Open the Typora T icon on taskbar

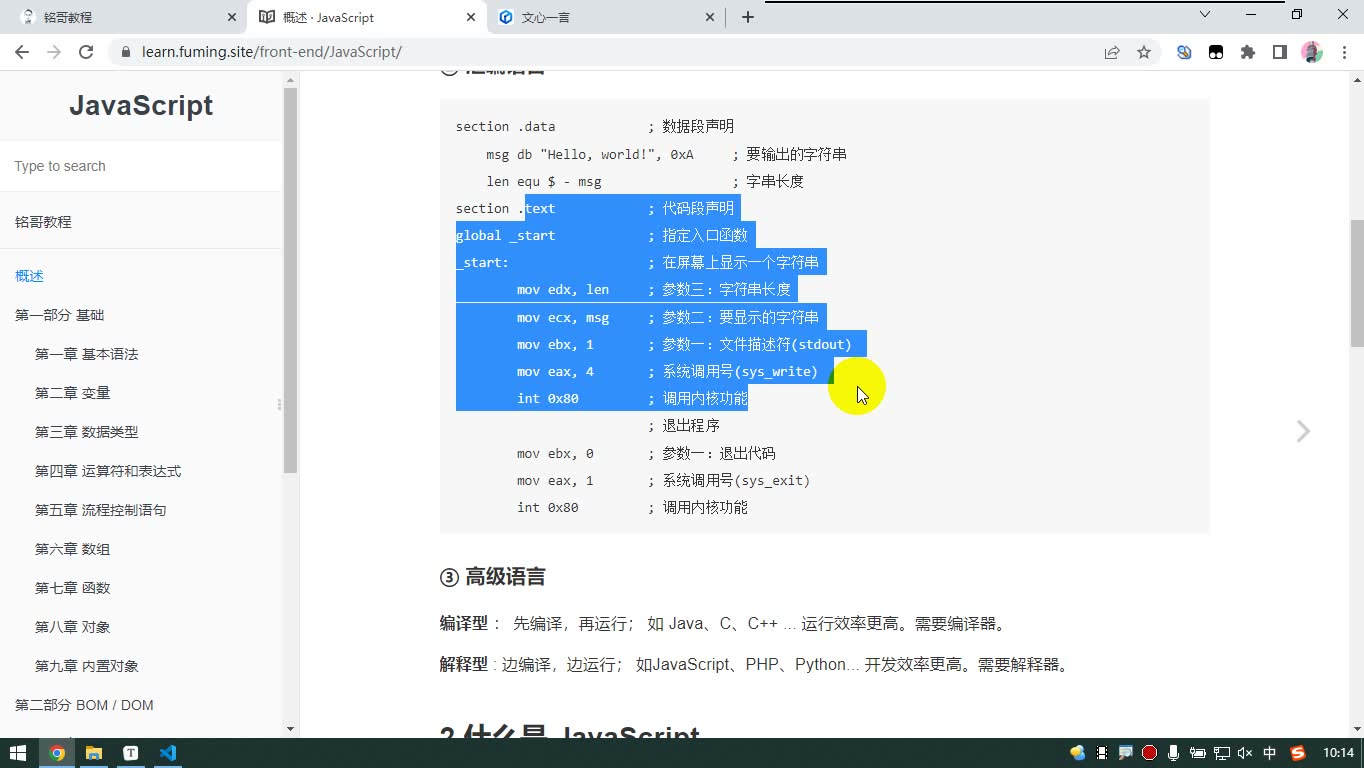pos(131,753)
